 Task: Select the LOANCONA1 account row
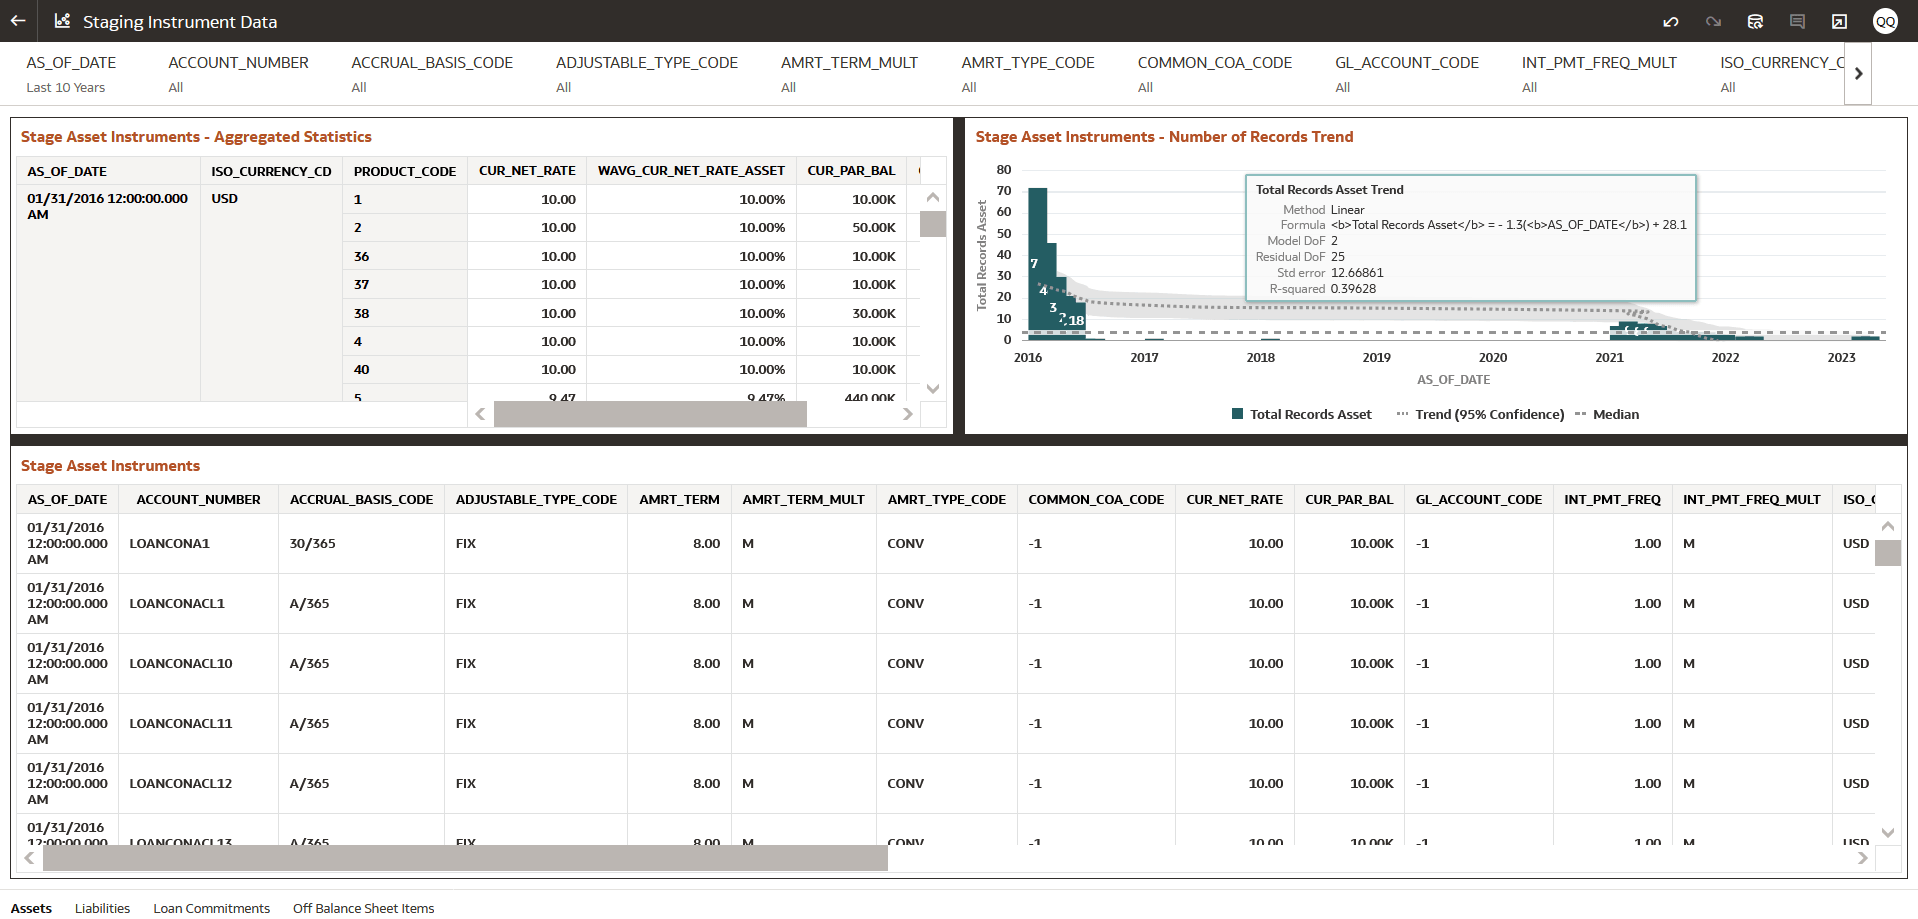coord(169,543)
